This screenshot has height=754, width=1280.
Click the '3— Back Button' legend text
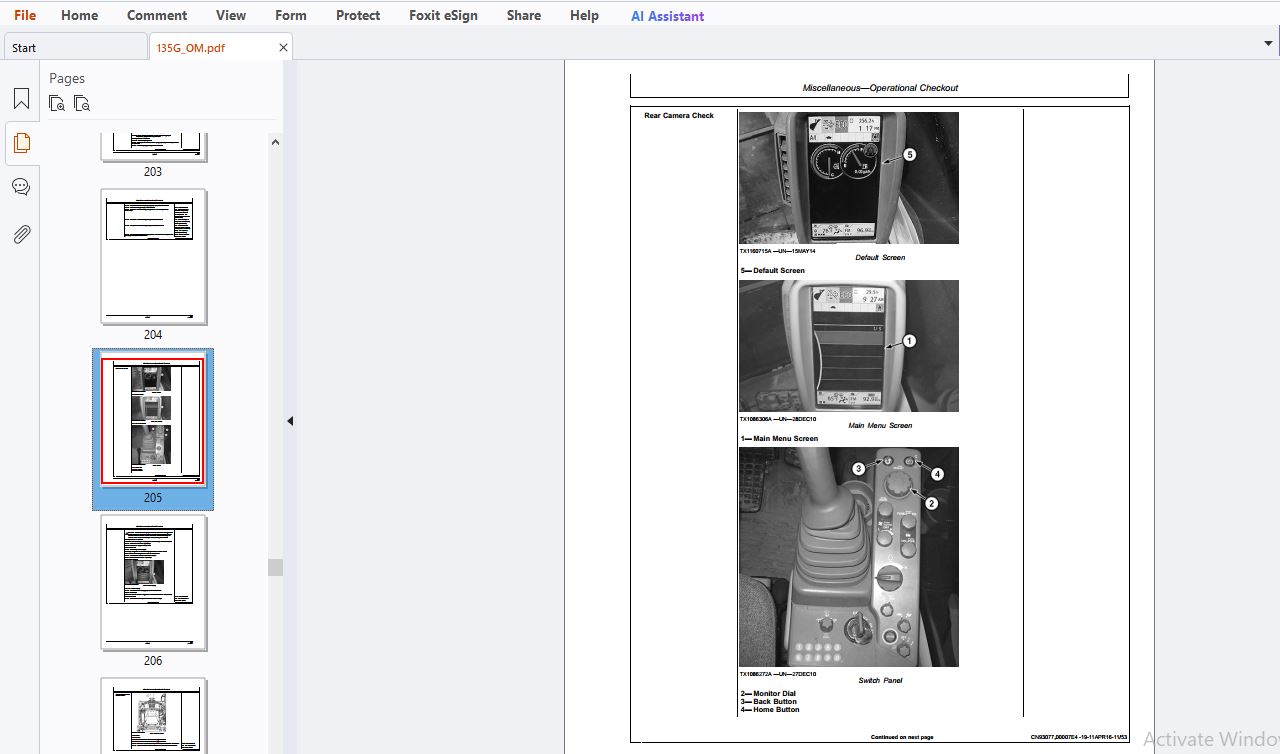[x=768, y=702]
